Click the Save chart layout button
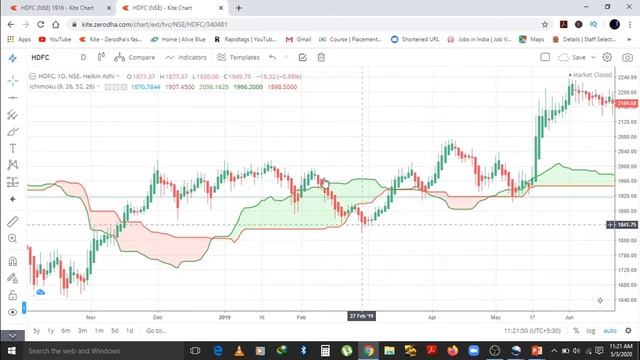 pos(572,58)
